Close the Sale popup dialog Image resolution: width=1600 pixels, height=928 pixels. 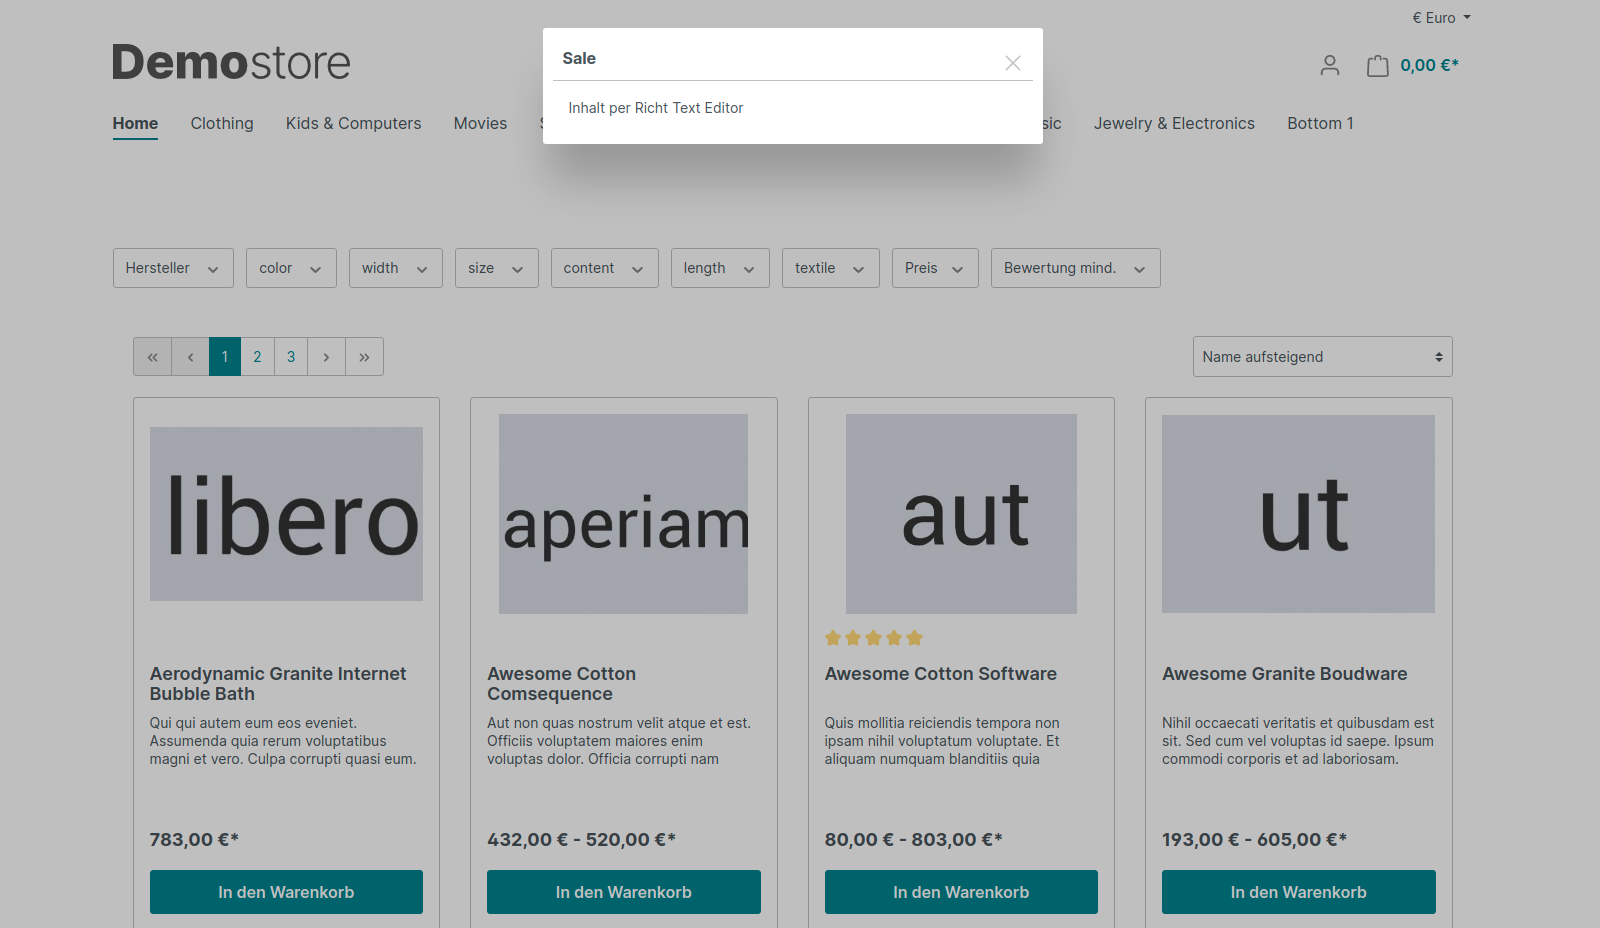[1012, 63]
